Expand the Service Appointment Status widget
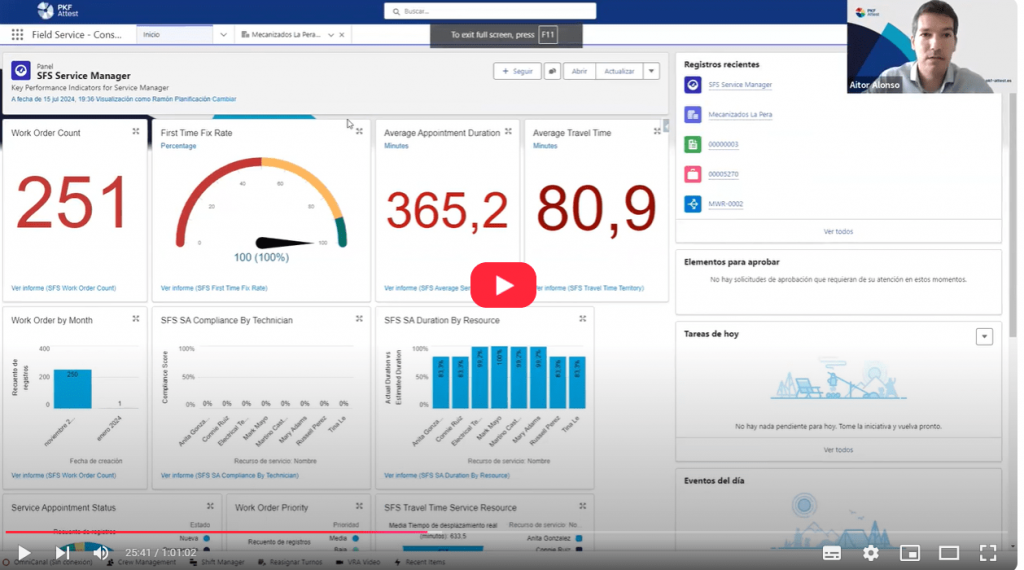Viewport: 1024px width, 570px height. pos(210,506)
